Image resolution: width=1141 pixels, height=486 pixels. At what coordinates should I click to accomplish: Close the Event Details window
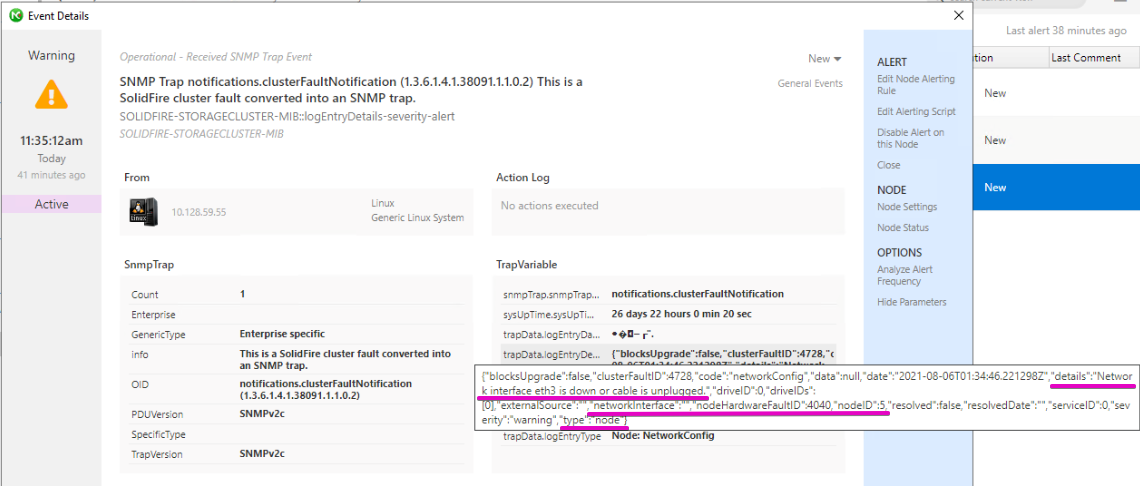pyautogui.click(x=958, y=15)
